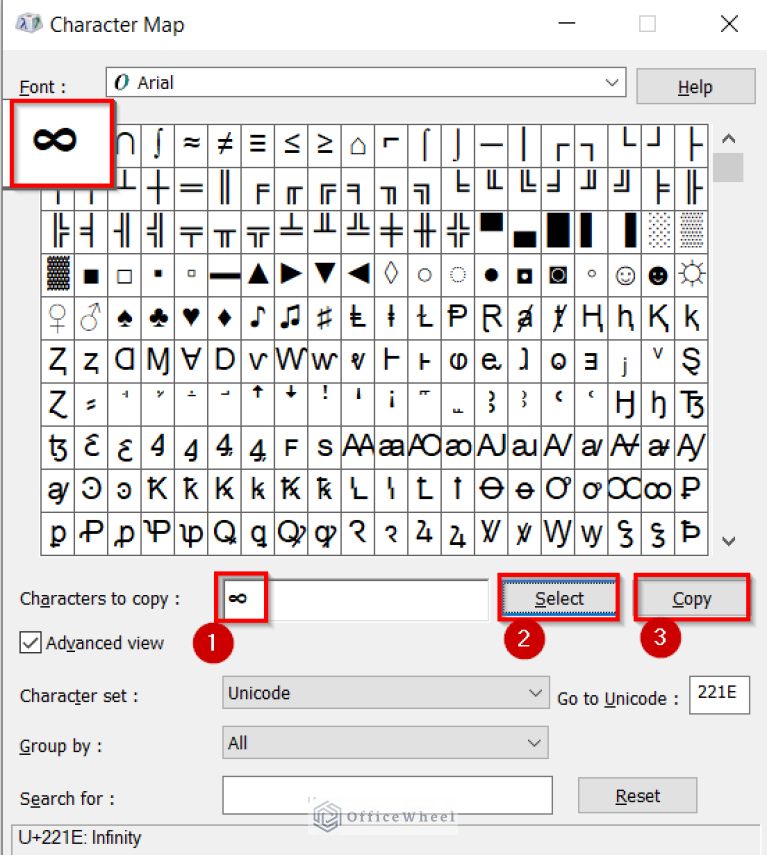This screenshot has height=855, width=767.
Task: Select the less-than-or-equal (≤) character
Action: coord(291,145)
